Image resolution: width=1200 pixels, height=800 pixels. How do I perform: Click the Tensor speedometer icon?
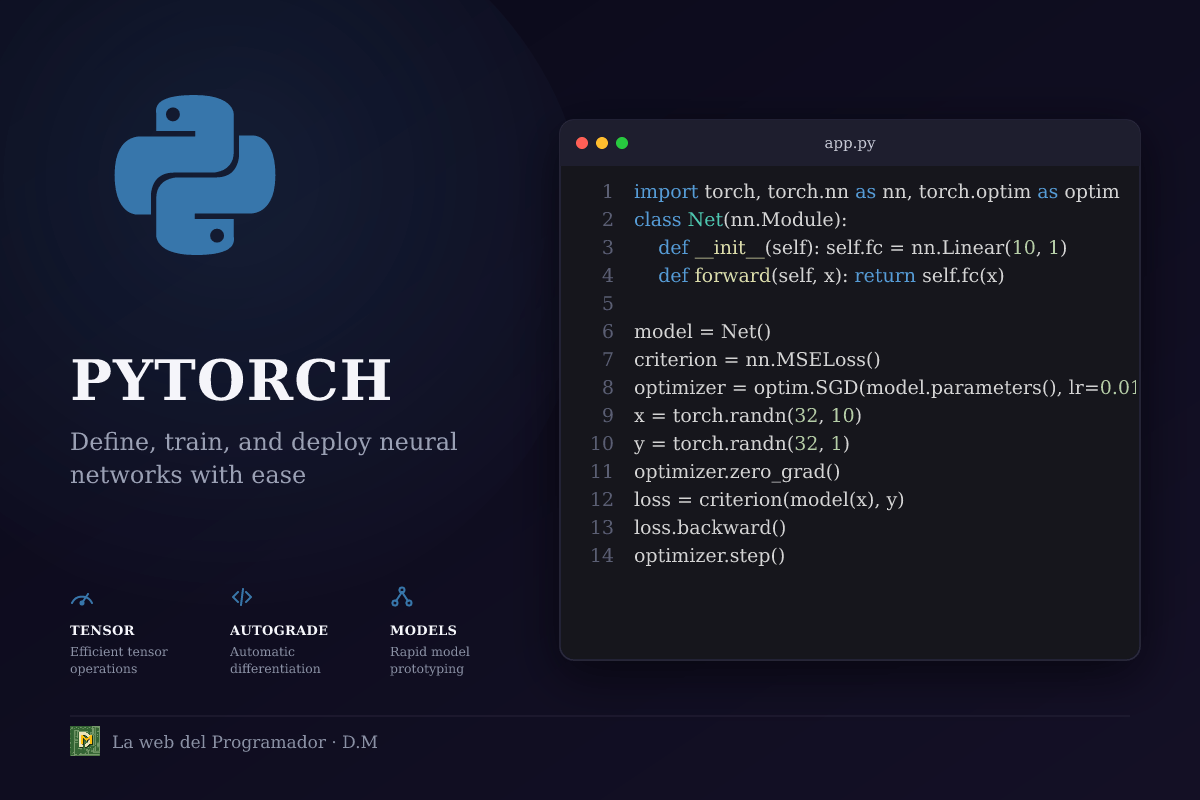[x=82, y=598]
